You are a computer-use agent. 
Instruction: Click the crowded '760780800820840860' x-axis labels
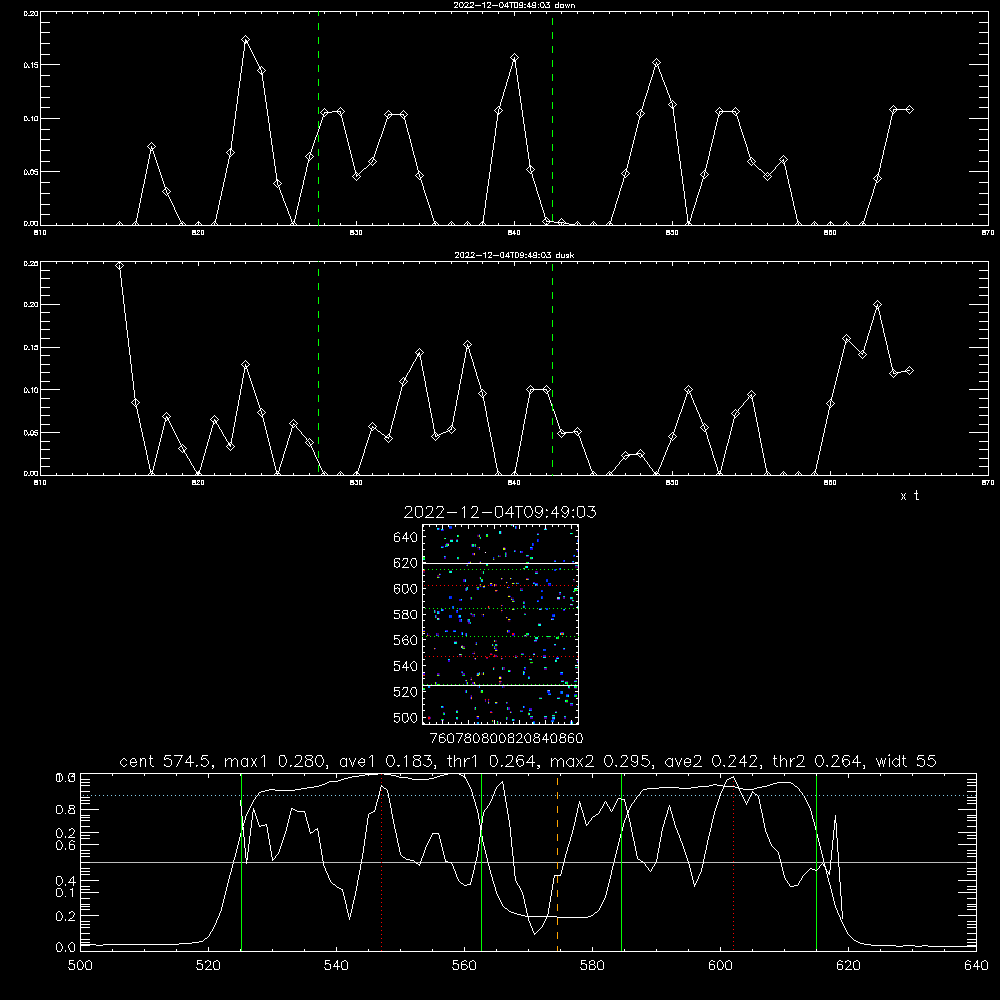click(x=506, y=738)
